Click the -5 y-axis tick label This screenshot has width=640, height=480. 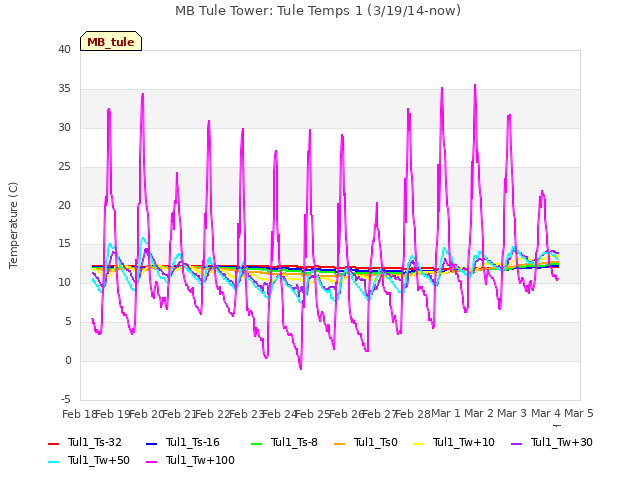pos(66,399)
